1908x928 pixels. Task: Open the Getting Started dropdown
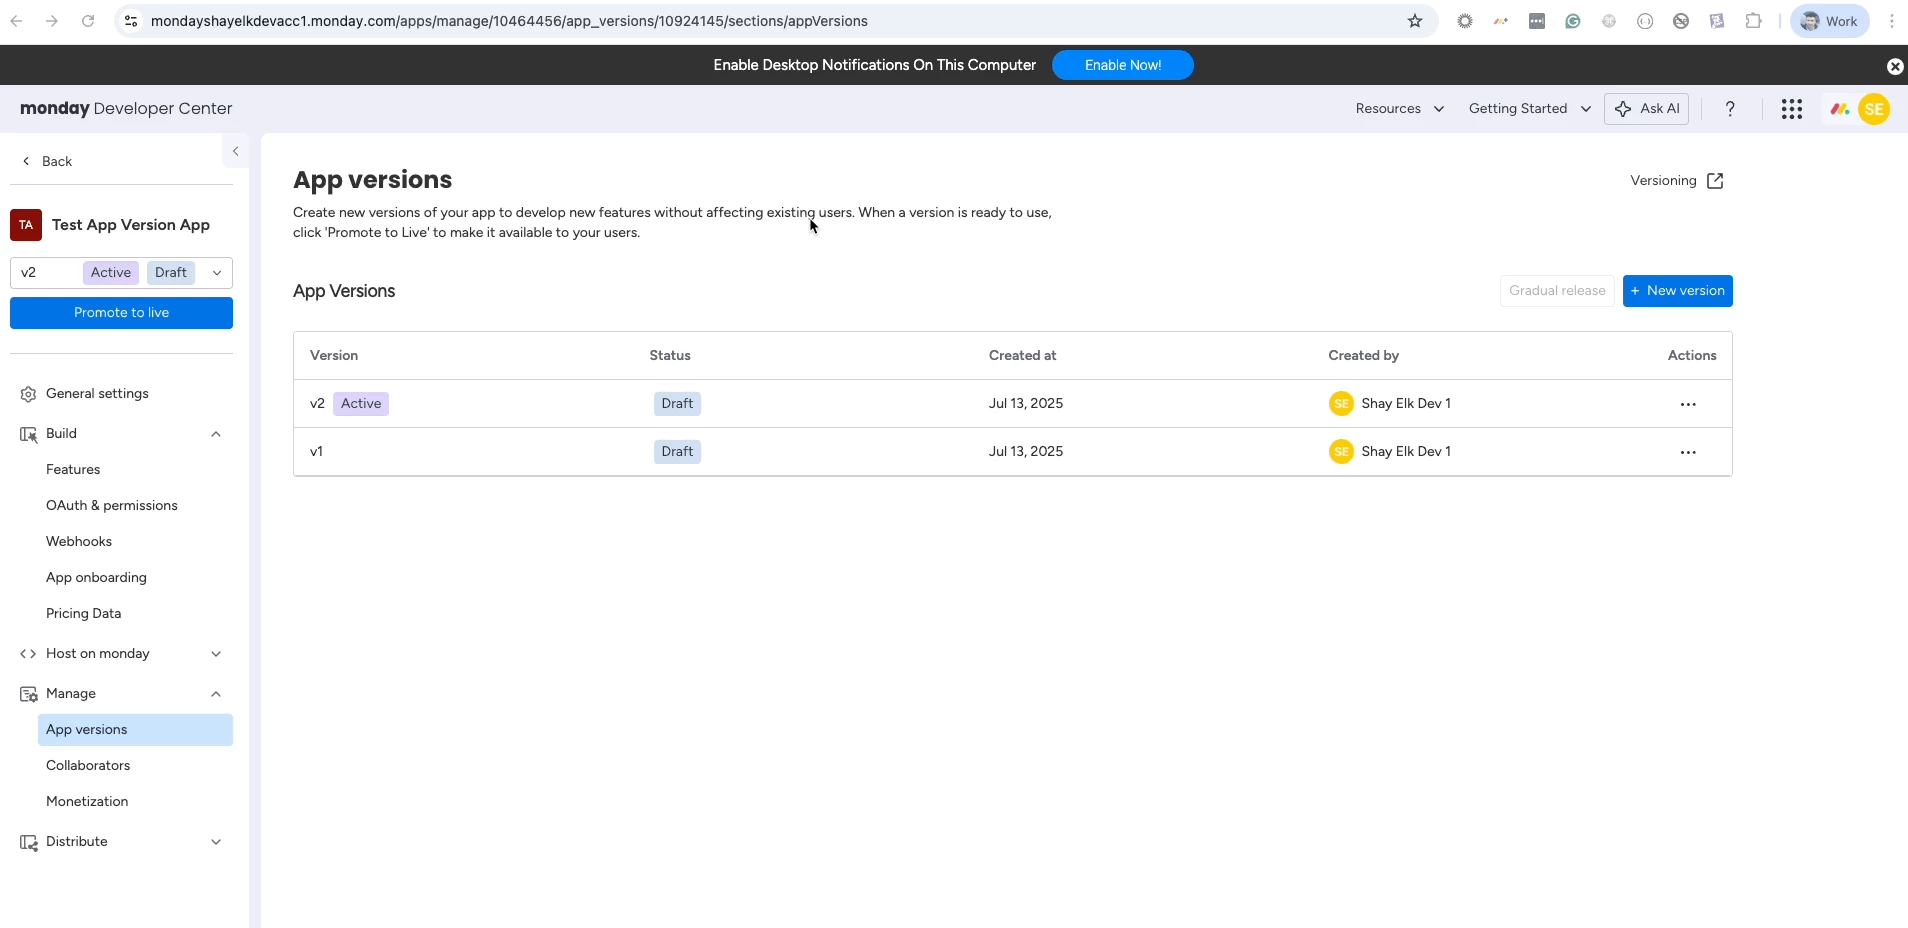tap(1529, 109)
